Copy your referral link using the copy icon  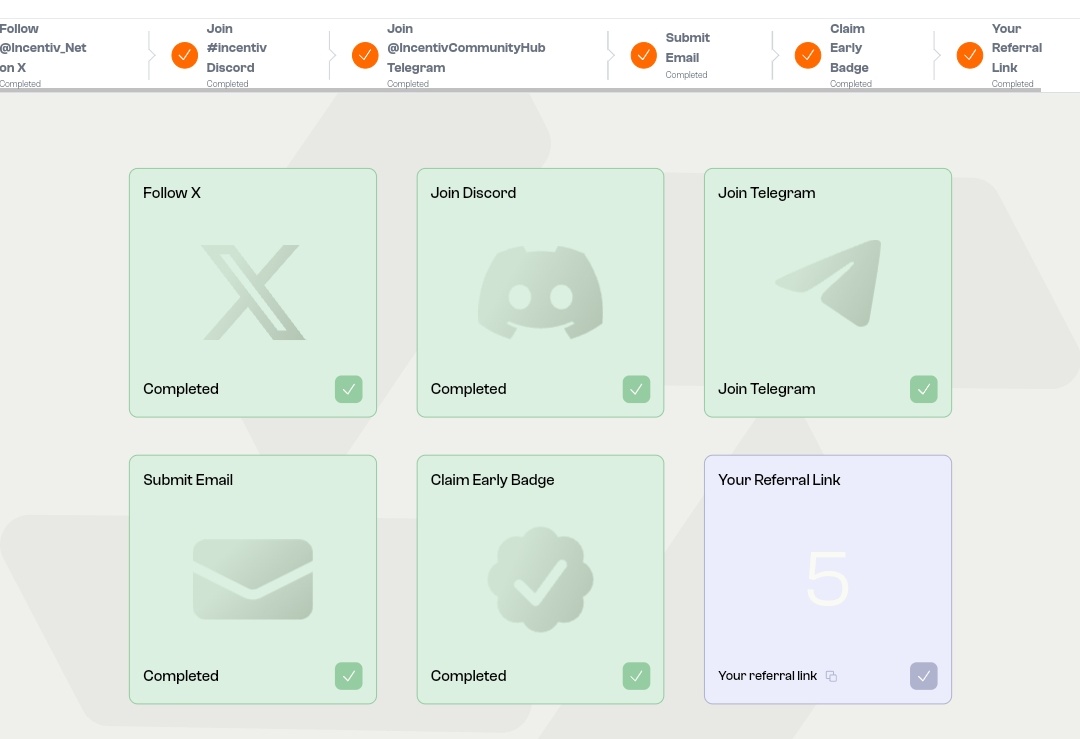(x=831, y=676)
